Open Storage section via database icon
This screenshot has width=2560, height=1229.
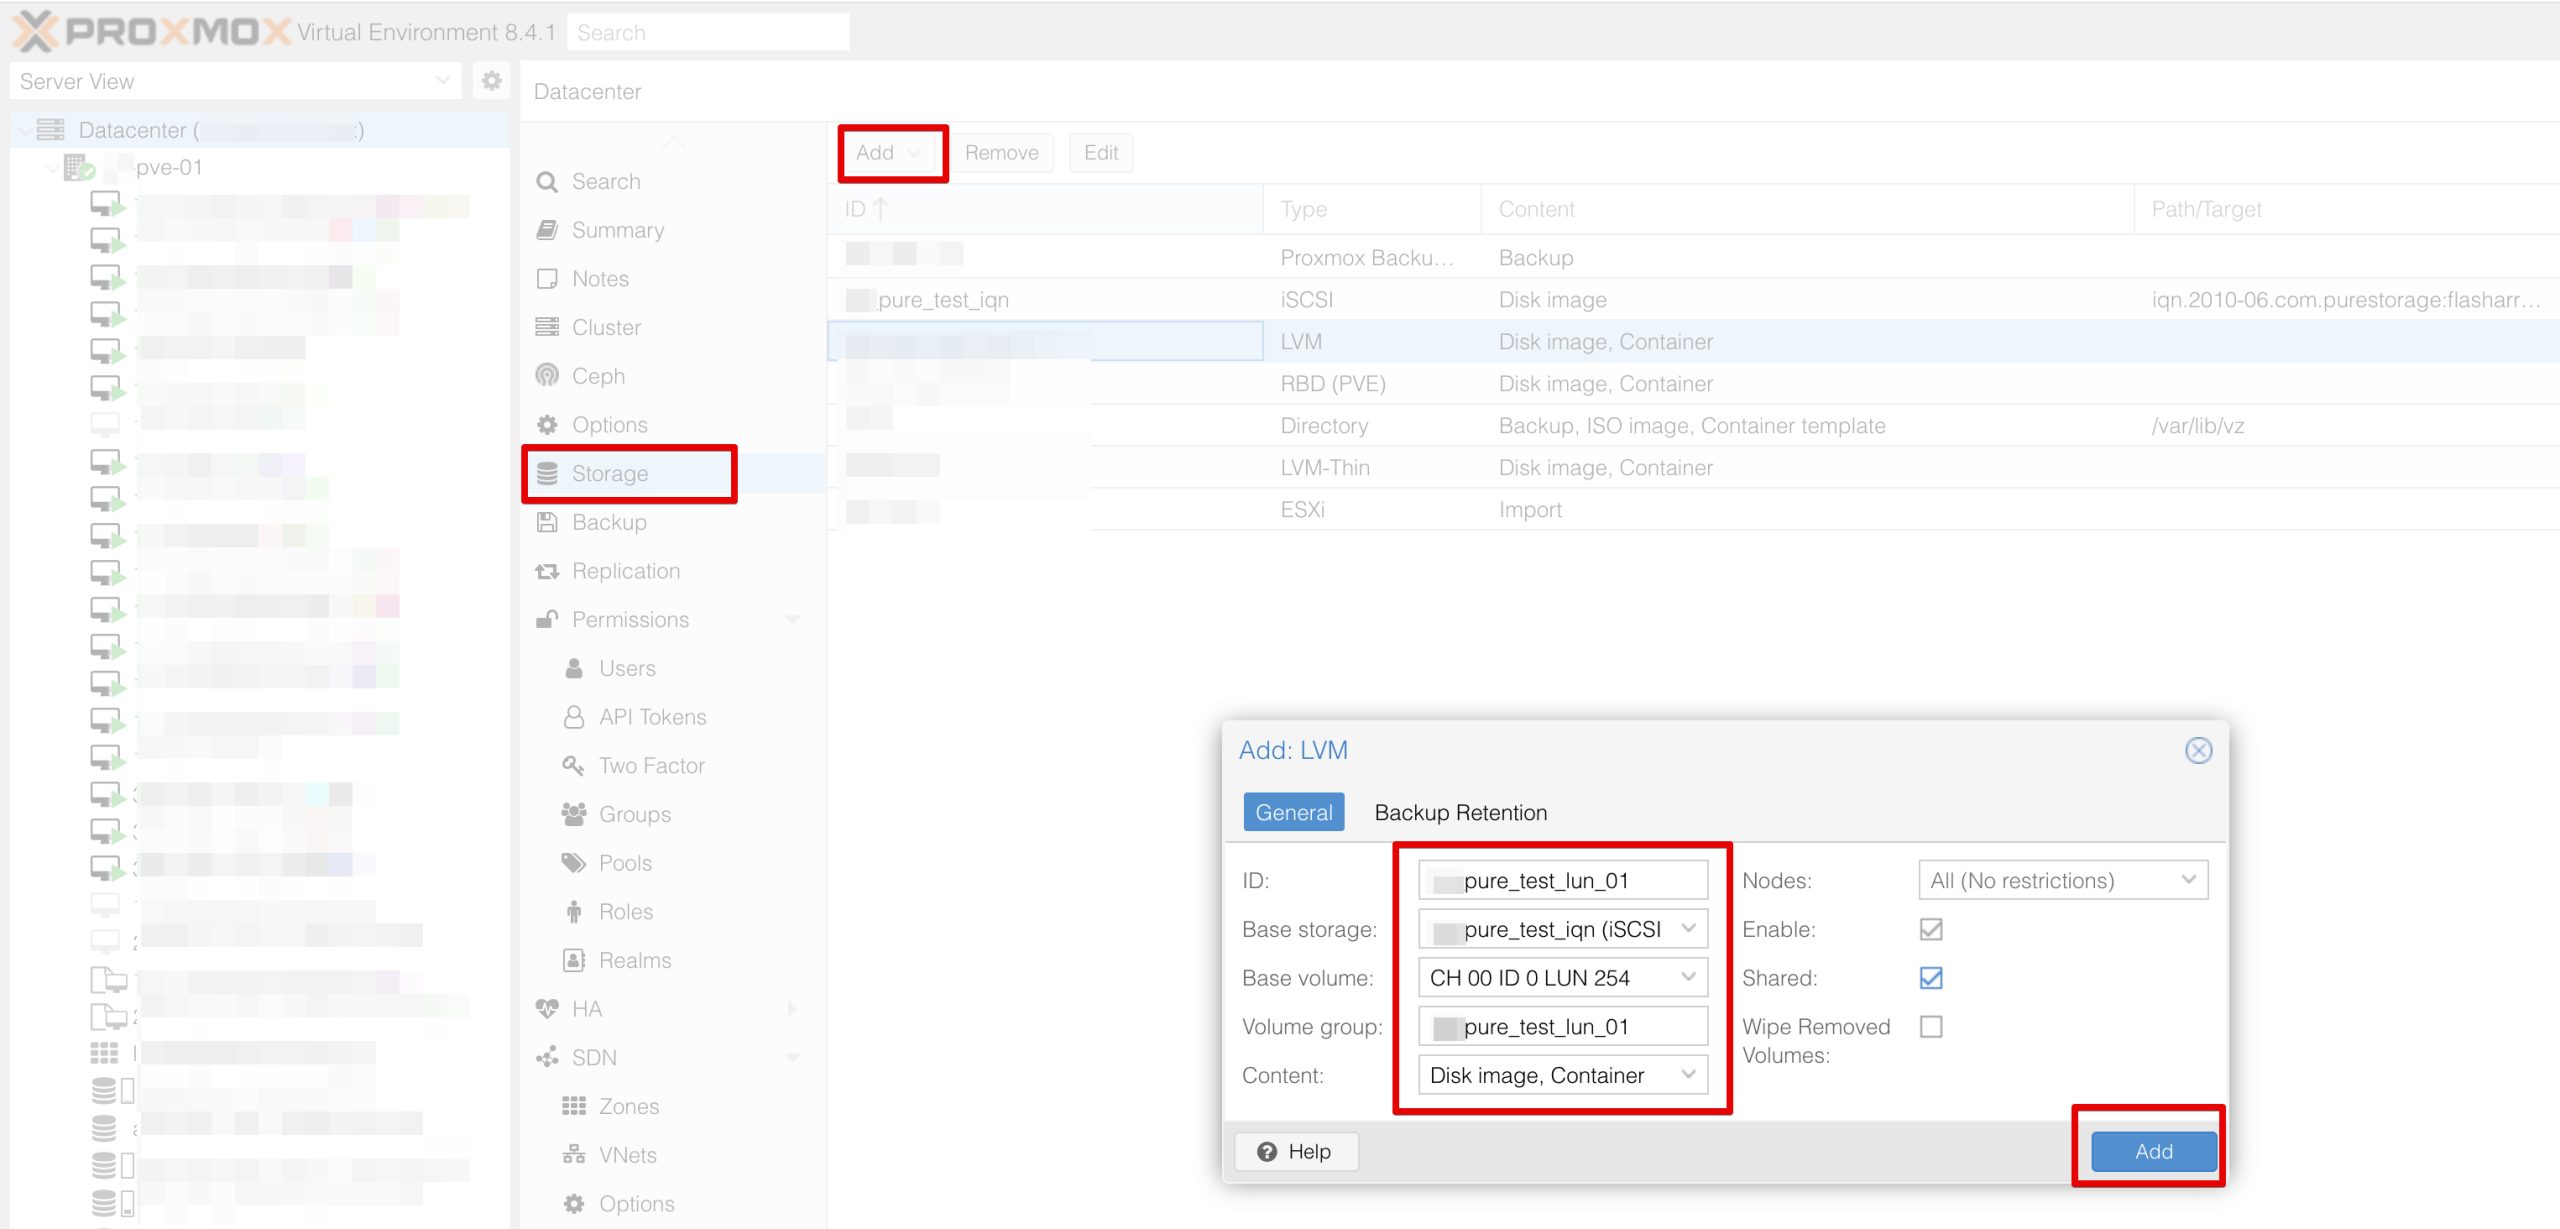tap(547, 474)
